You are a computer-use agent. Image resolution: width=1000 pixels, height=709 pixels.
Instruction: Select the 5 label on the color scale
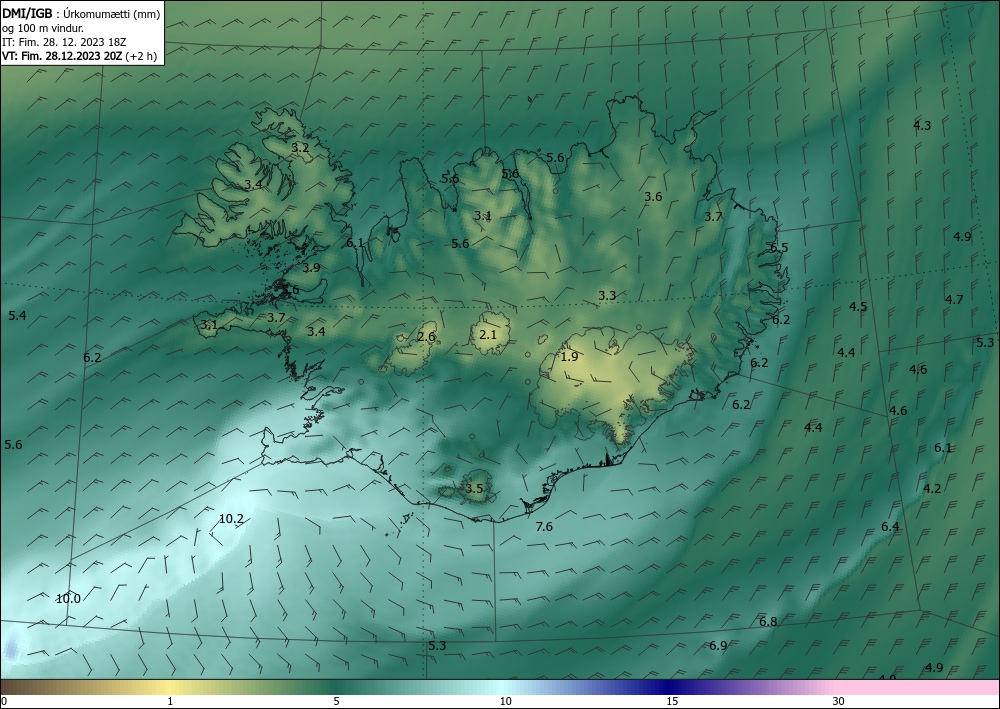pyautogui.click(x=336, y=701)
